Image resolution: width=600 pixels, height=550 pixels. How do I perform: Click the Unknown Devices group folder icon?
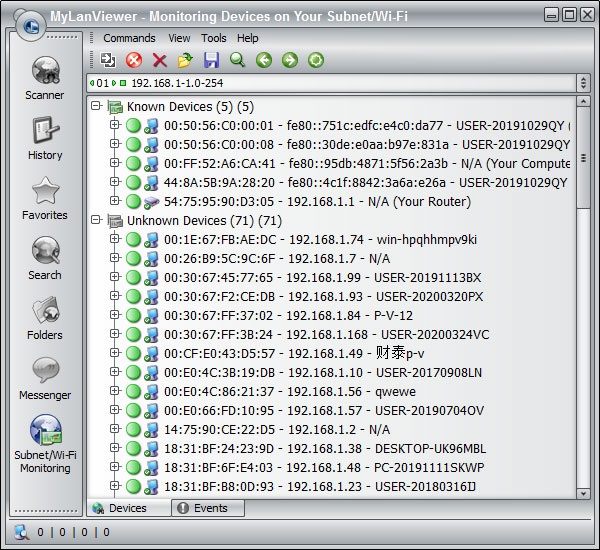pos(115,221)
